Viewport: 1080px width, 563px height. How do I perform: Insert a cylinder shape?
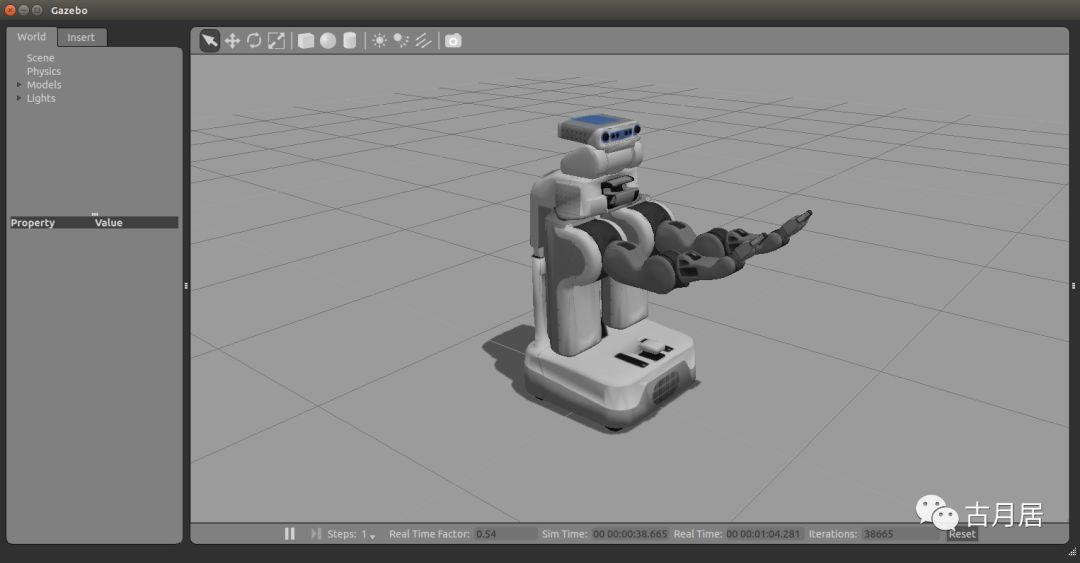click(350, 41)
